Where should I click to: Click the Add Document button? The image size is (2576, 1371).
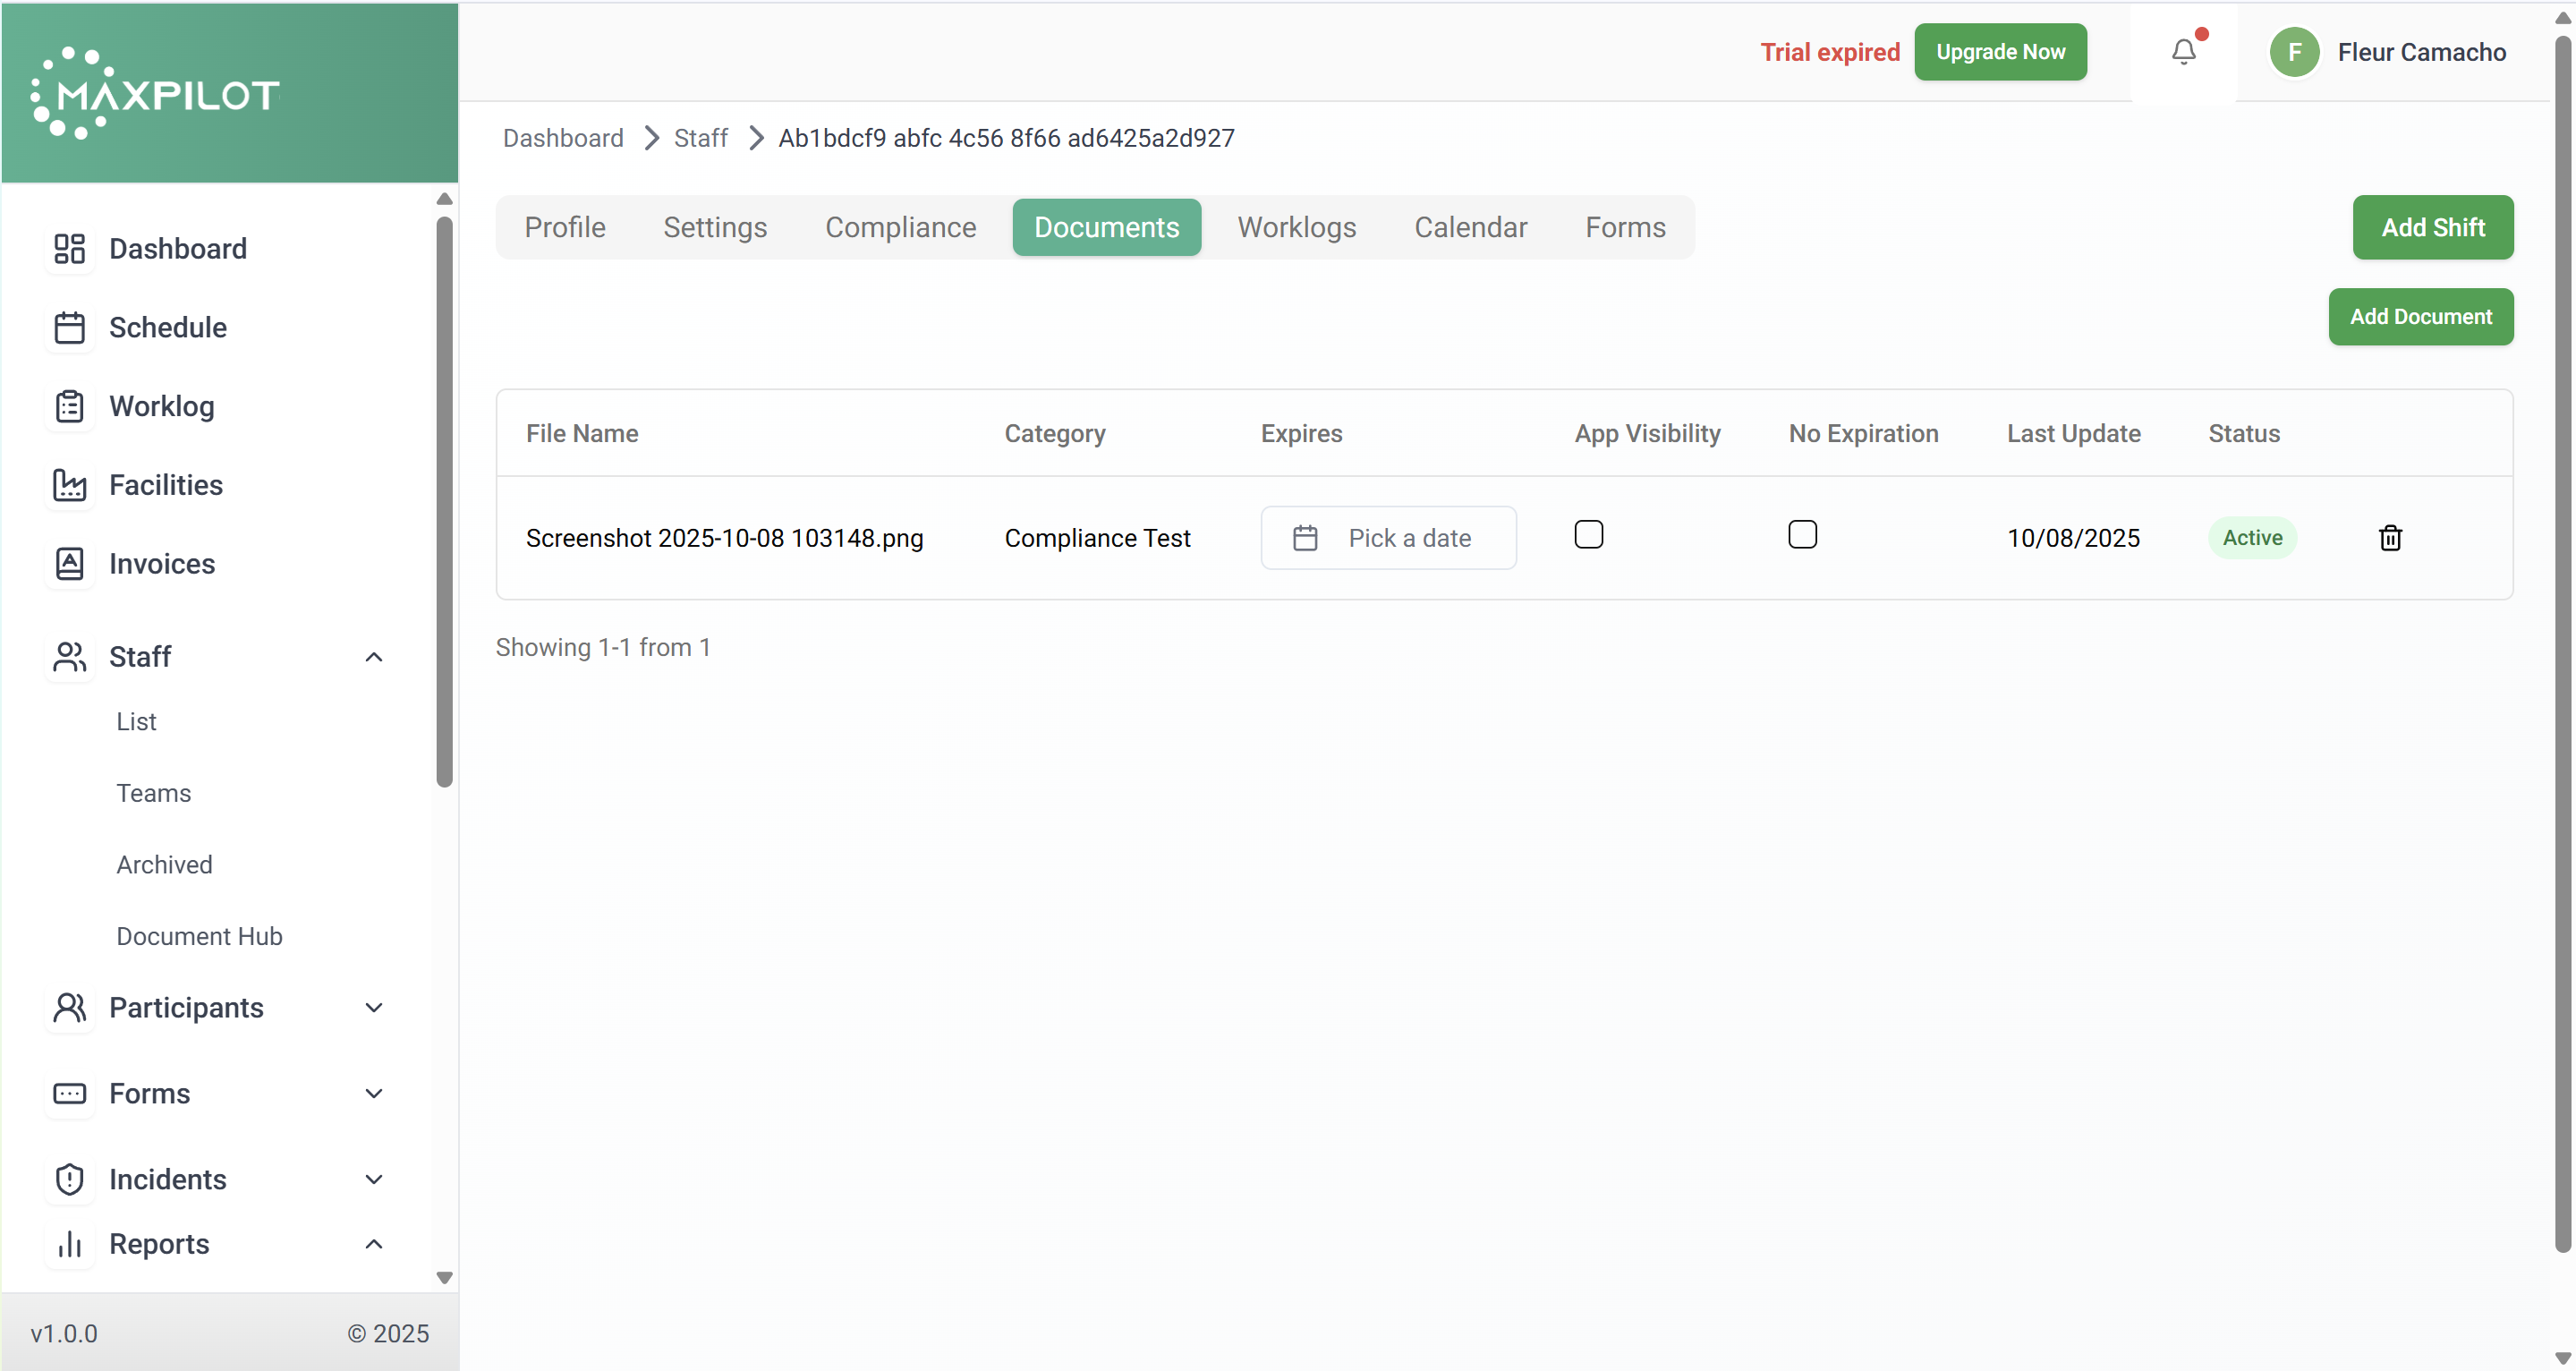point(2420,317)
